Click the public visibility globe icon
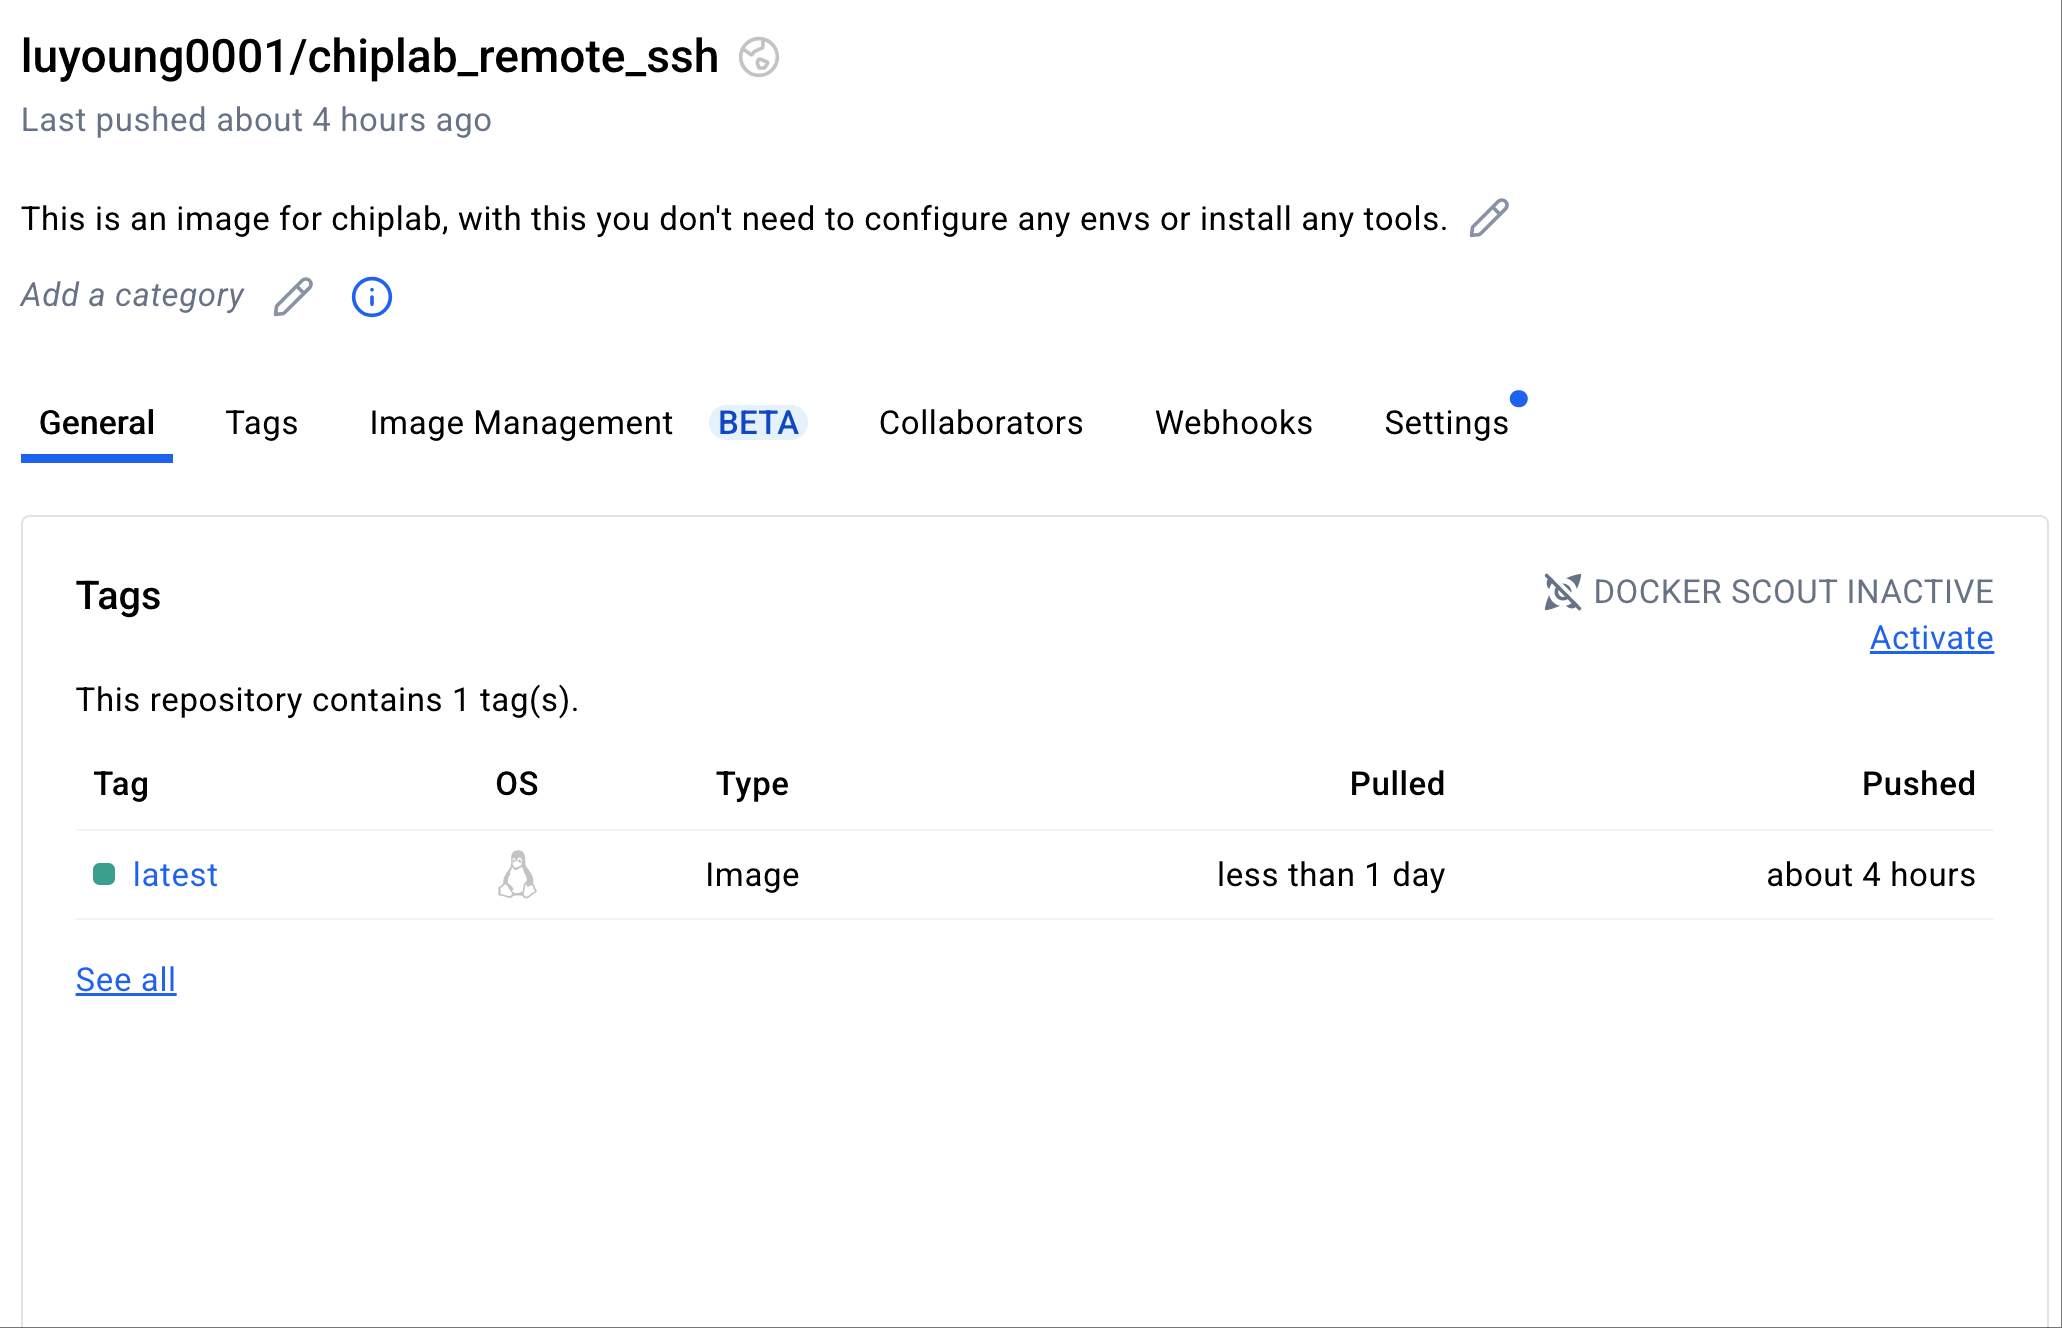The image size is (2062, 1328). click(759, 57)
